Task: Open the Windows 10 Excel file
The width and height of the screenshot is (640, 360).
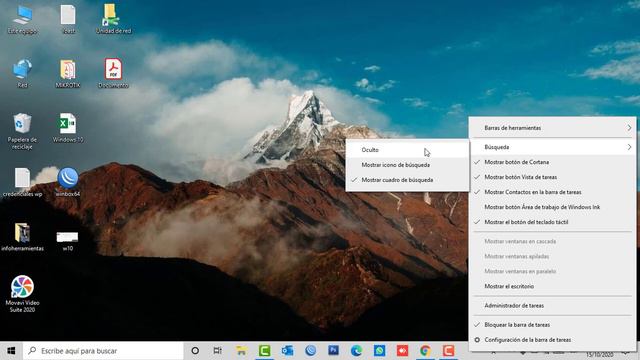Action: [68, 128]
